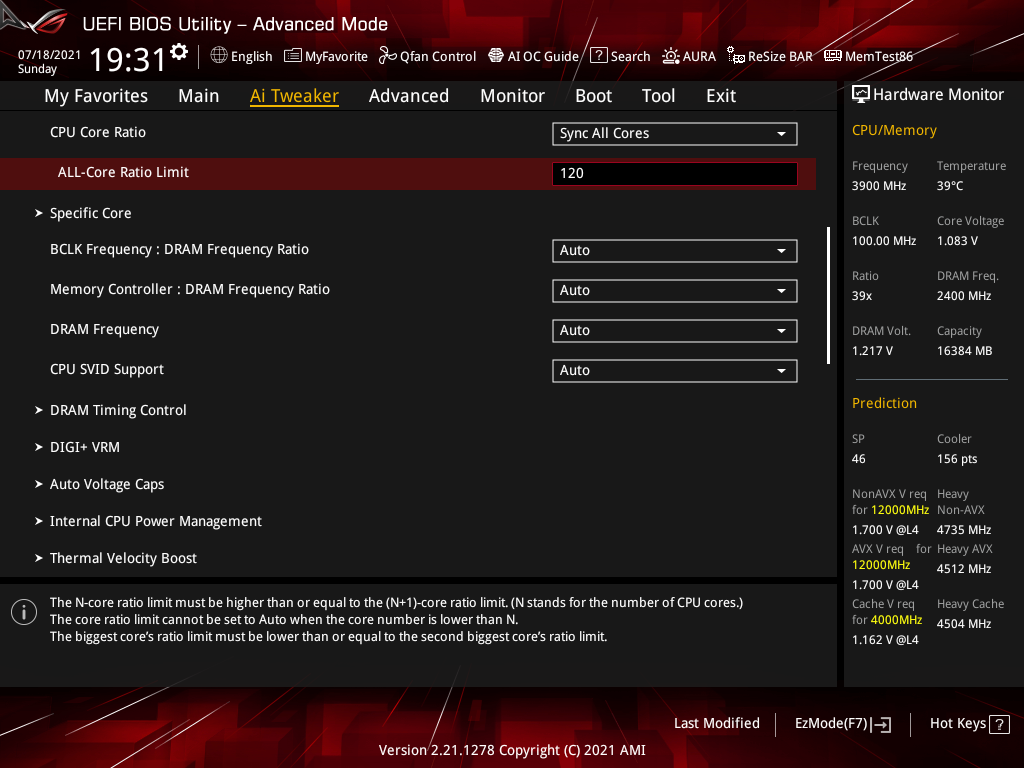Switch to EzMode with F7 button
Image resolution: width=1024 pixels, height=768 pixels.
tap(842, 723)
